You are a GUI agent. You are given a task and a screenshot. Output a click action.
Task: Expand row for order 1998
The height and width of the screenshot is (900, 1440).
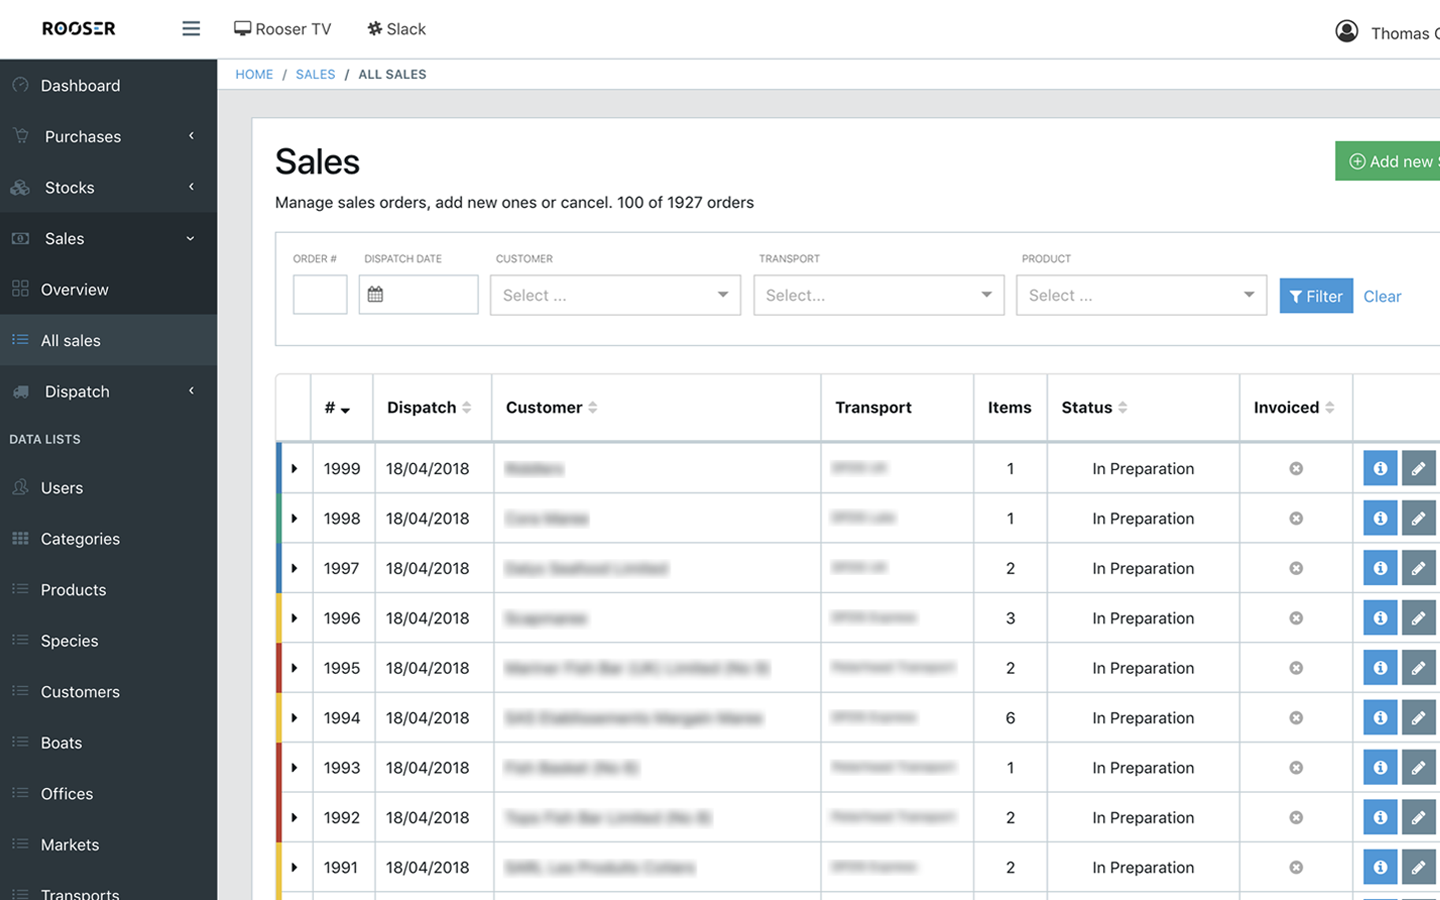[294, 518]
